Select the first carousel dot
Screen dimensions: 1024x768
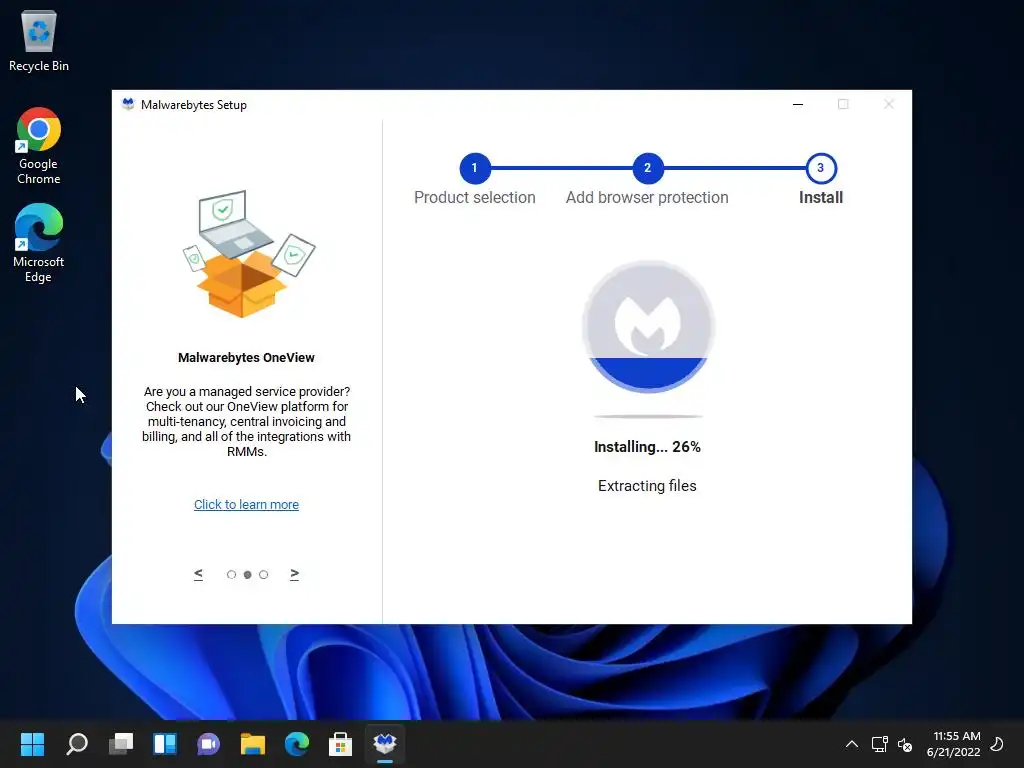tap(231, 575)
